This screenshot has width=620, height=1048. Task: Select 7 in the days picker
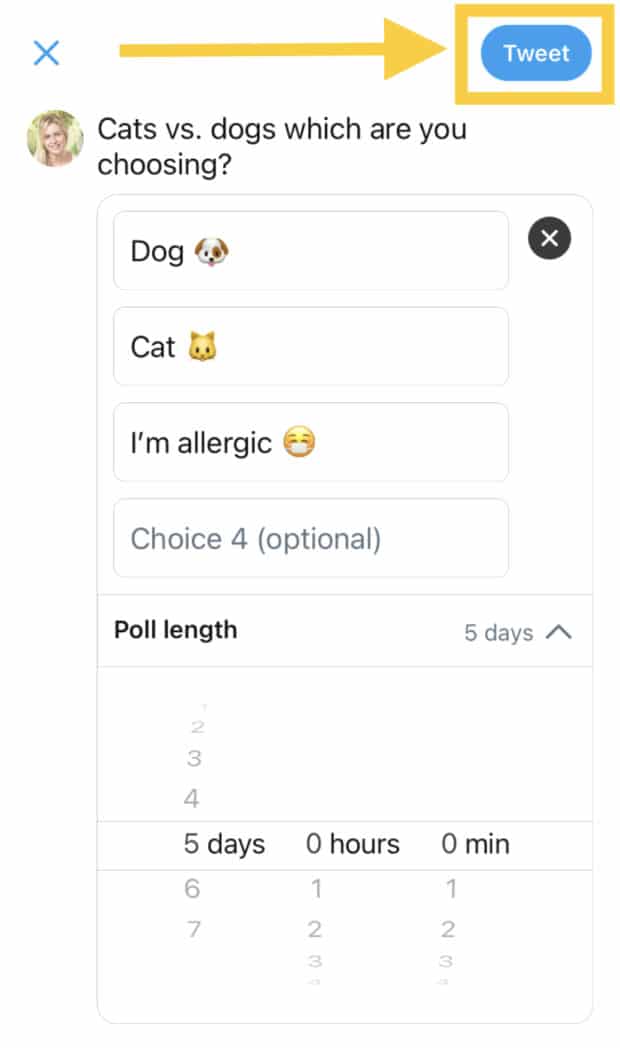click(192, 930)
